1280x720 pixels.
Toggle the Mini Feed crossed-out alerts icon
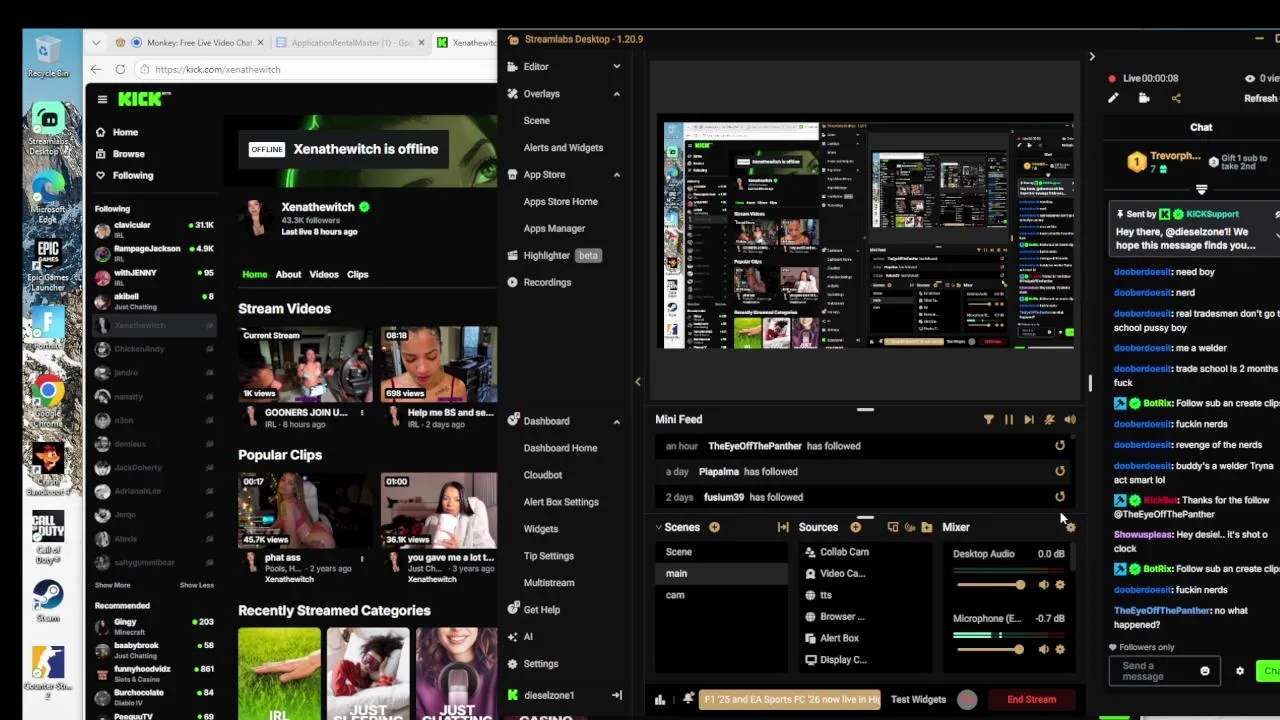pyautogui.click(x=1049, y=420)
